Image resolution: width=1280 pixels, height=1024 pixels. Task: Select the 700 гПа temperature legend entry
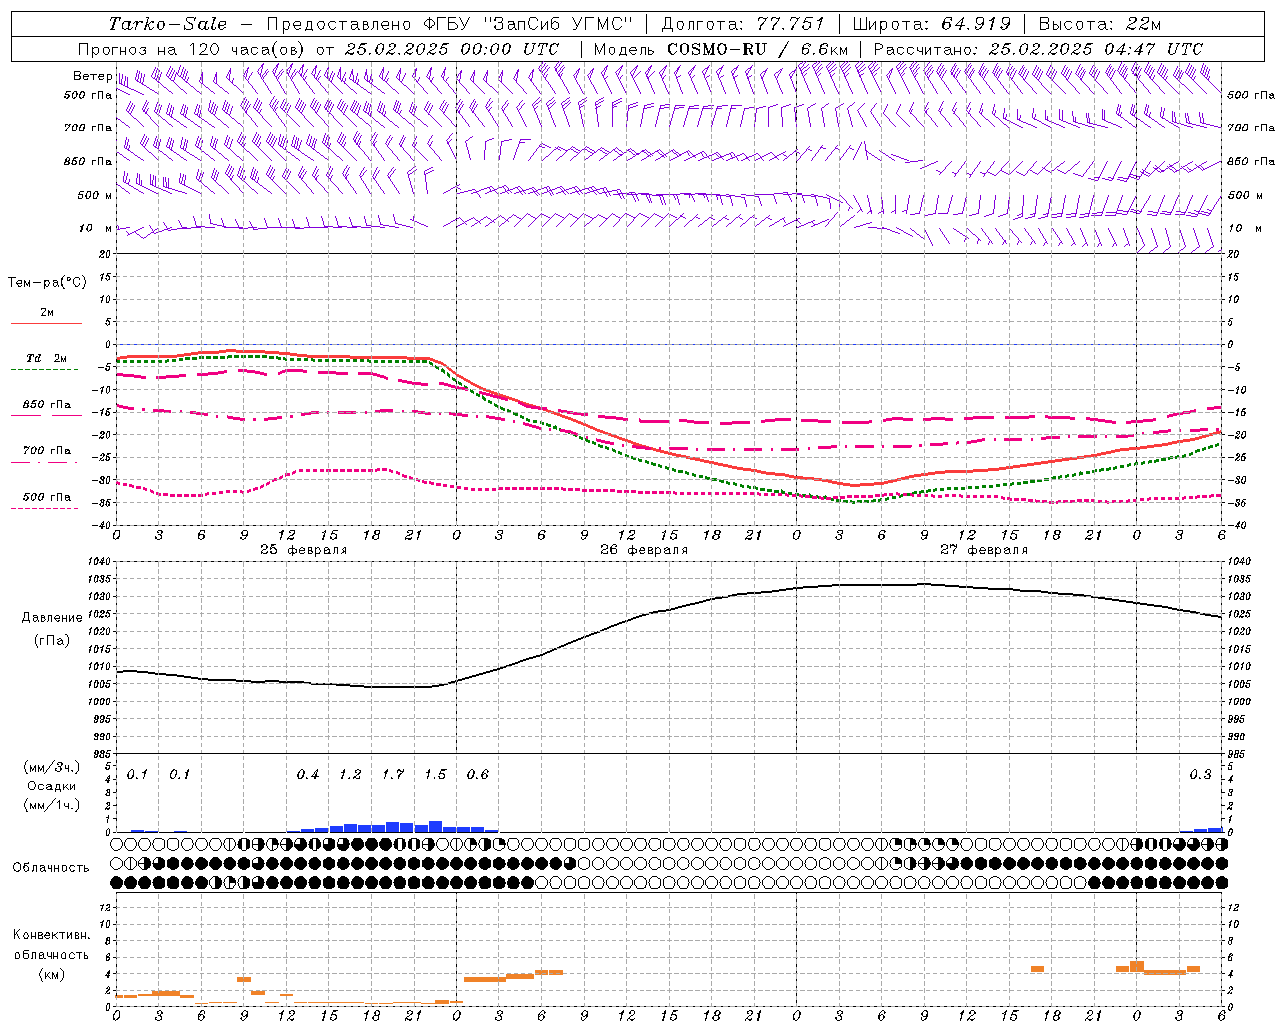pyautogui.click(x=46, y=451)
